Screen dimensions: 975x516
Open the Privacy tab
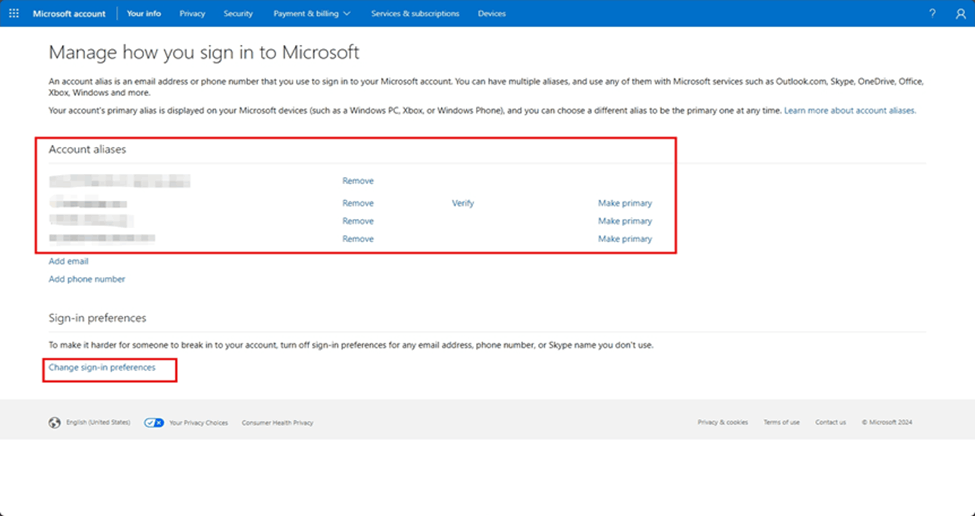192,13
